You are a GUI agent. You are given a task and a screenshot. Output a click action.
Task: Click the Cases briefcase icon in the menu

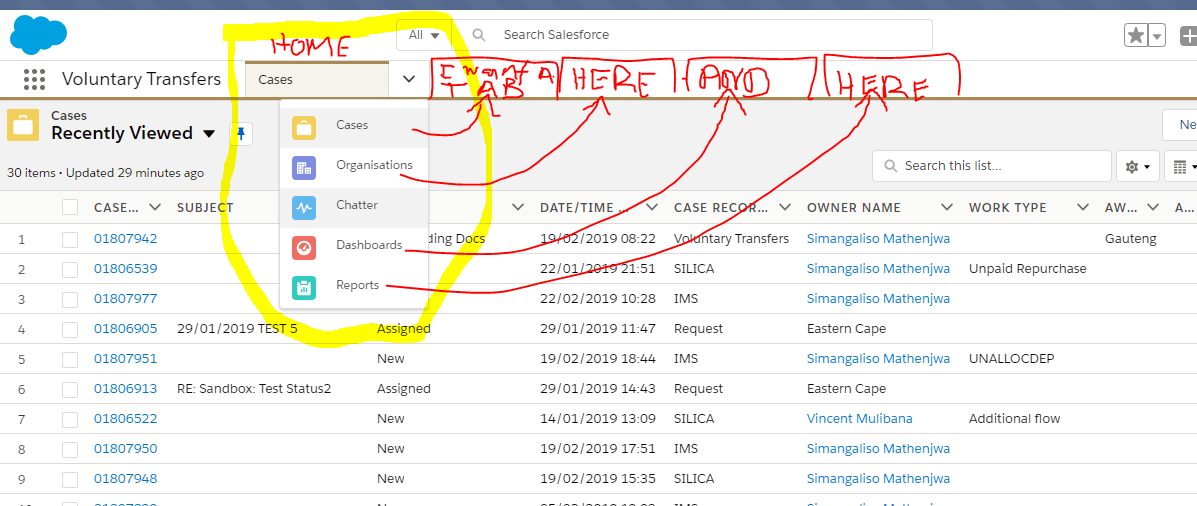(304, 127)
